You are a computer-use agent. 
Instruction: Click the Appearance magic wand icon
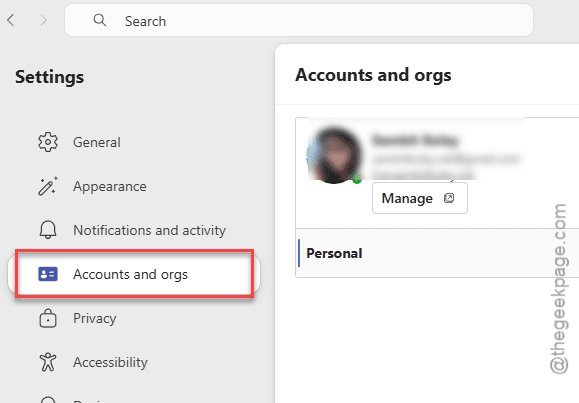pos(48,186)
